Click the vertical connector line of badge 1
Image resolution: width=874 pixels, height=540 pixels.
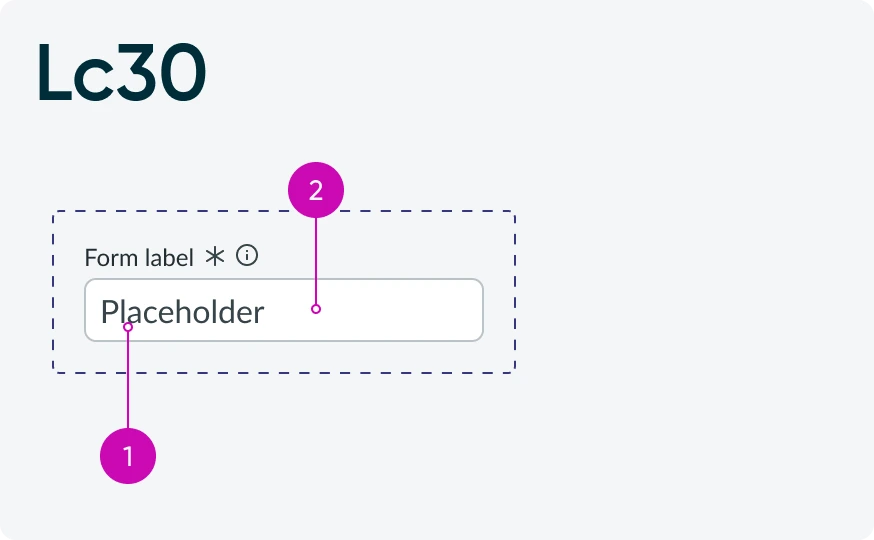coord(128,380)
